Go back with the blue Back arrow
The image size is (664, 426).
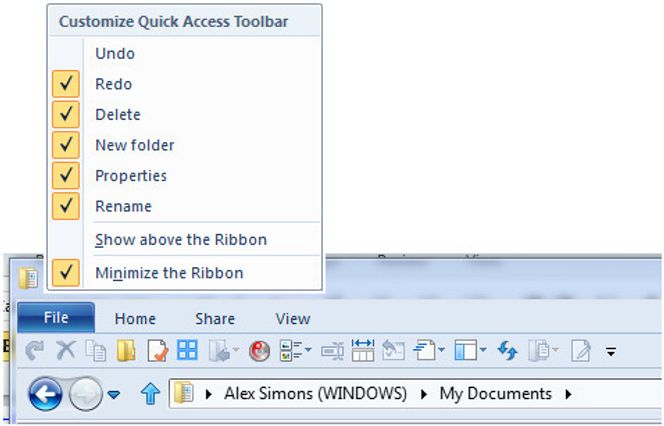pyautogui.click(x=45, y=394)
